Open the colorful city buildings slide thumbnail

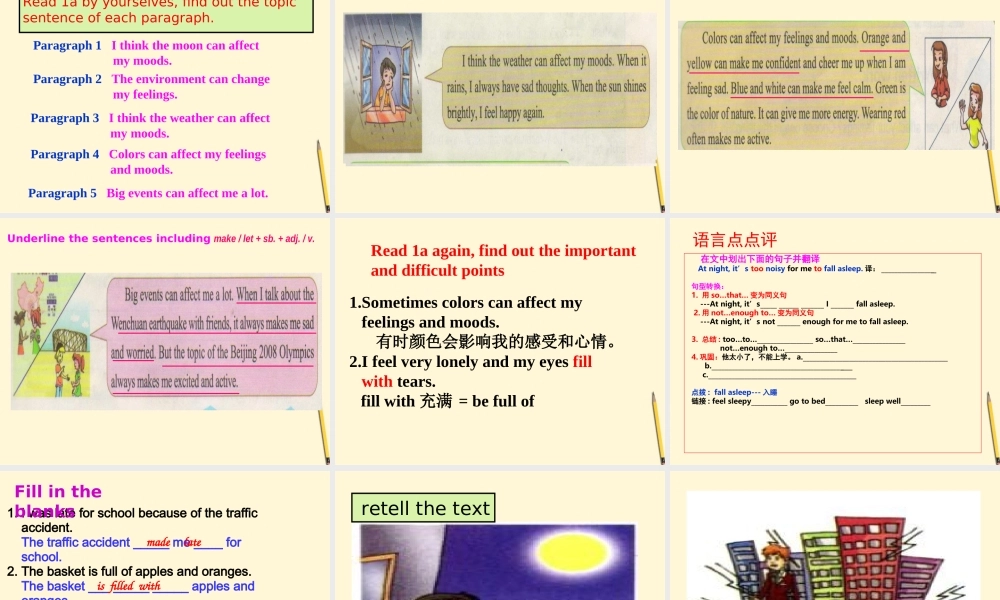coord(835,536)
